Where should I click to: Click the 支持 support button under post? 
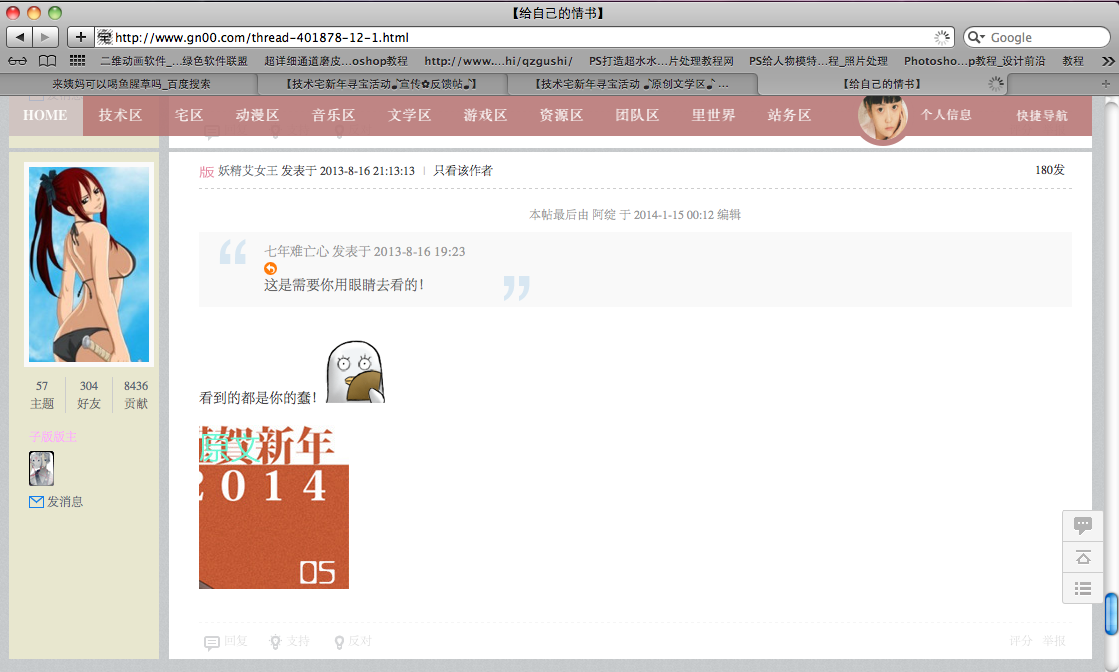289,642
